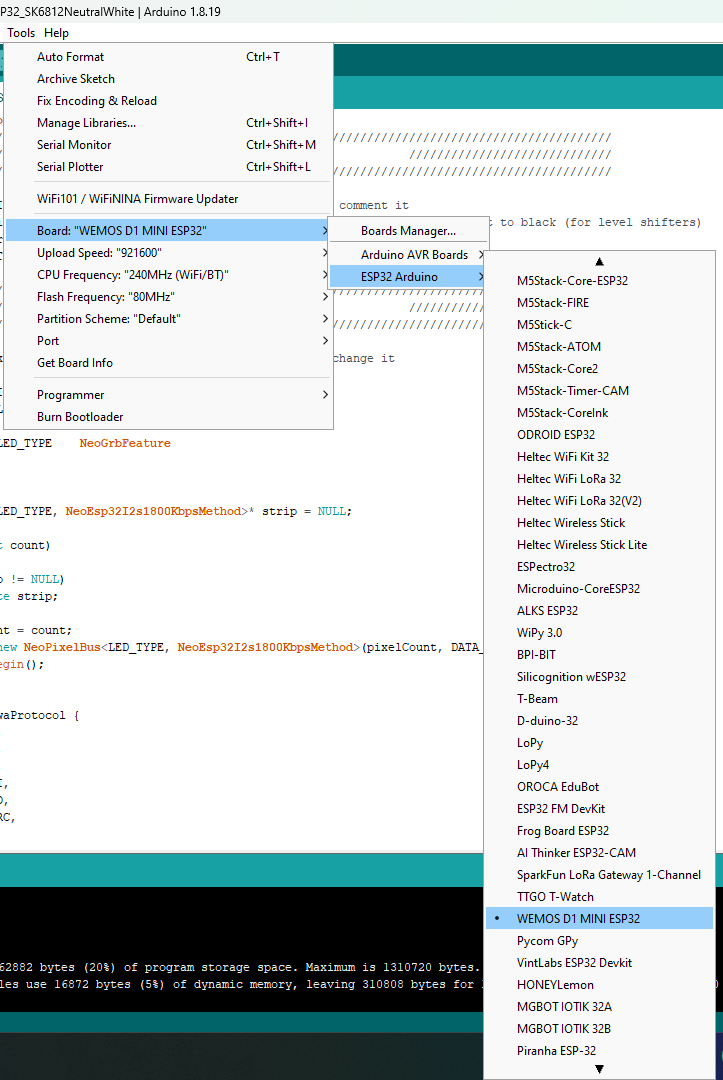Choose TTGO T-Watch
The height and width of the screenshot is (1080, 723).
click(599, 897)
